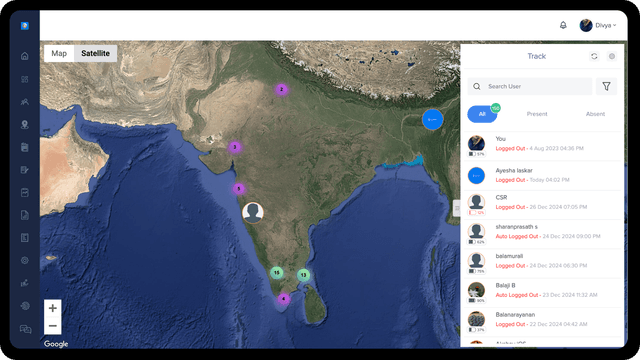Switch map view to Map
Image resolution: width=640 pixels, height=360 pixels.
point(59,53)
